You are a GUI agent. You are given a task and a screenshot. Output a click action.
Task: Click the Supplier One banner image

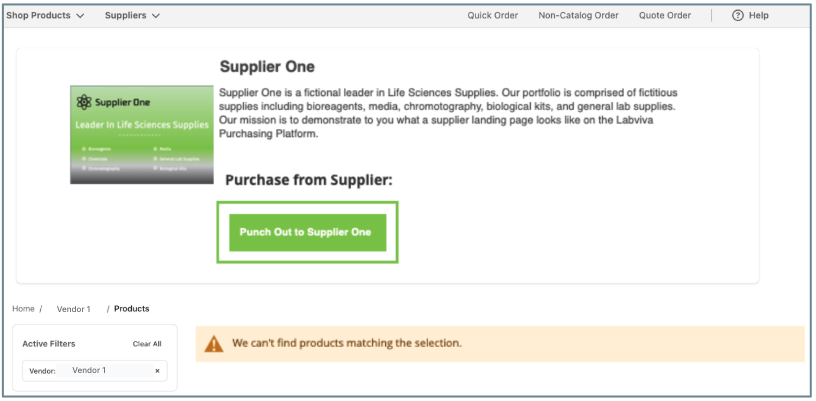[142, 135]
